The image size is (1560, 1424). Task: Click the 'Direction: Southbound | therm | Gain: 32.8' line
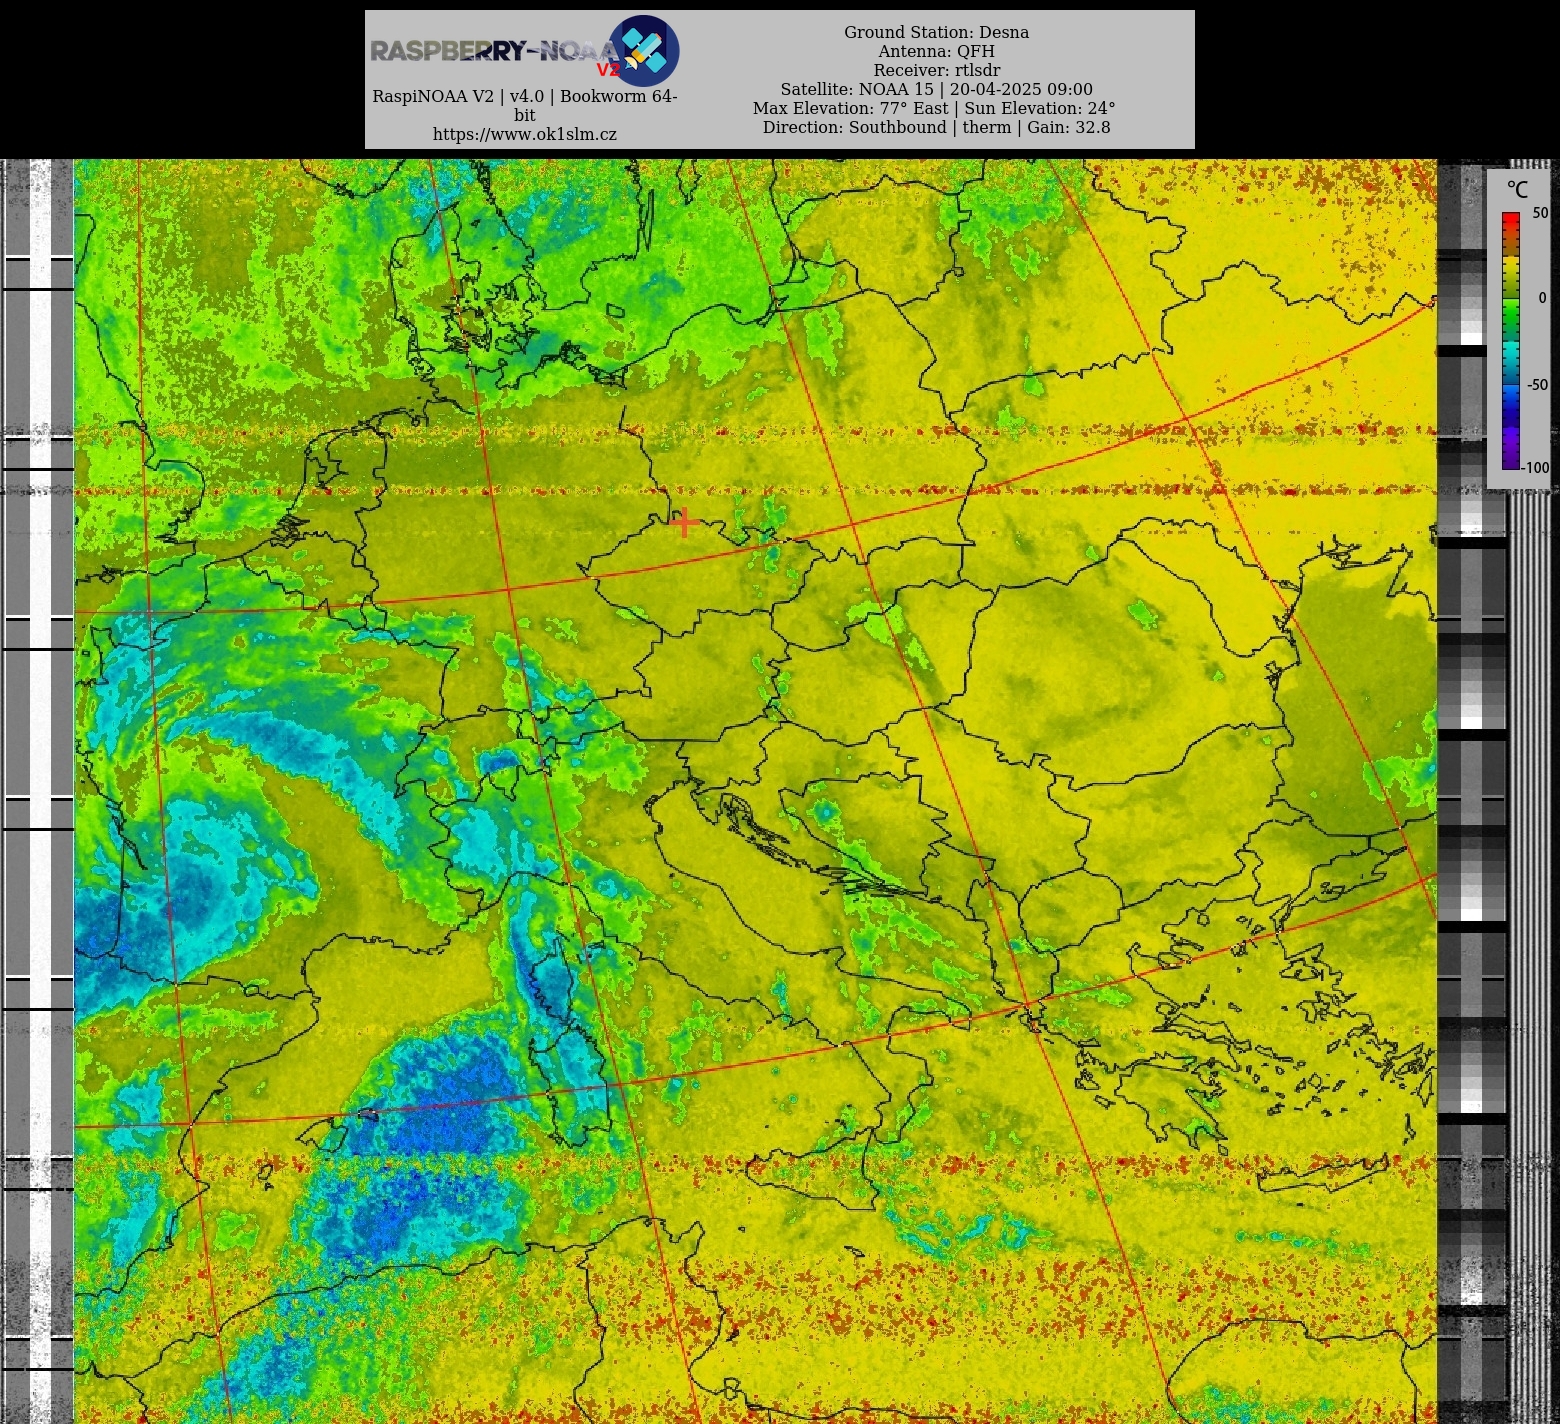[x=936, y=127]
